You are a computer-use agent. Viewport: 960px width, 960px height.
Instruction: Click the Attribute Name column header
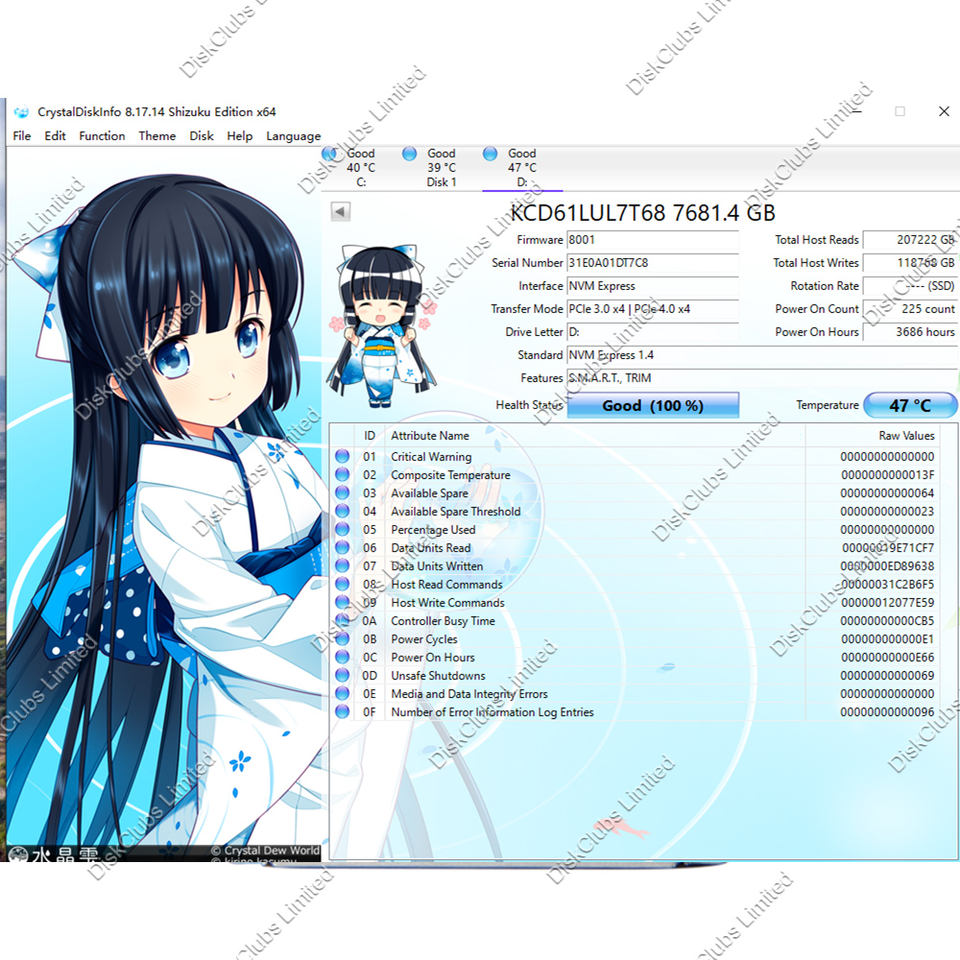pos(595,435)
